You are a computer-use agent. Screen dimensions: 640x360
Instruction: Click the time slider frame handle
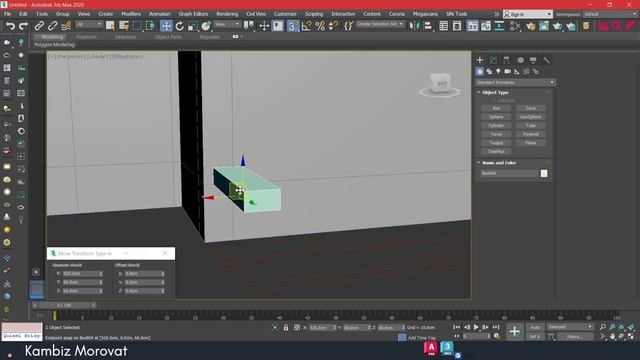point(64,305)
